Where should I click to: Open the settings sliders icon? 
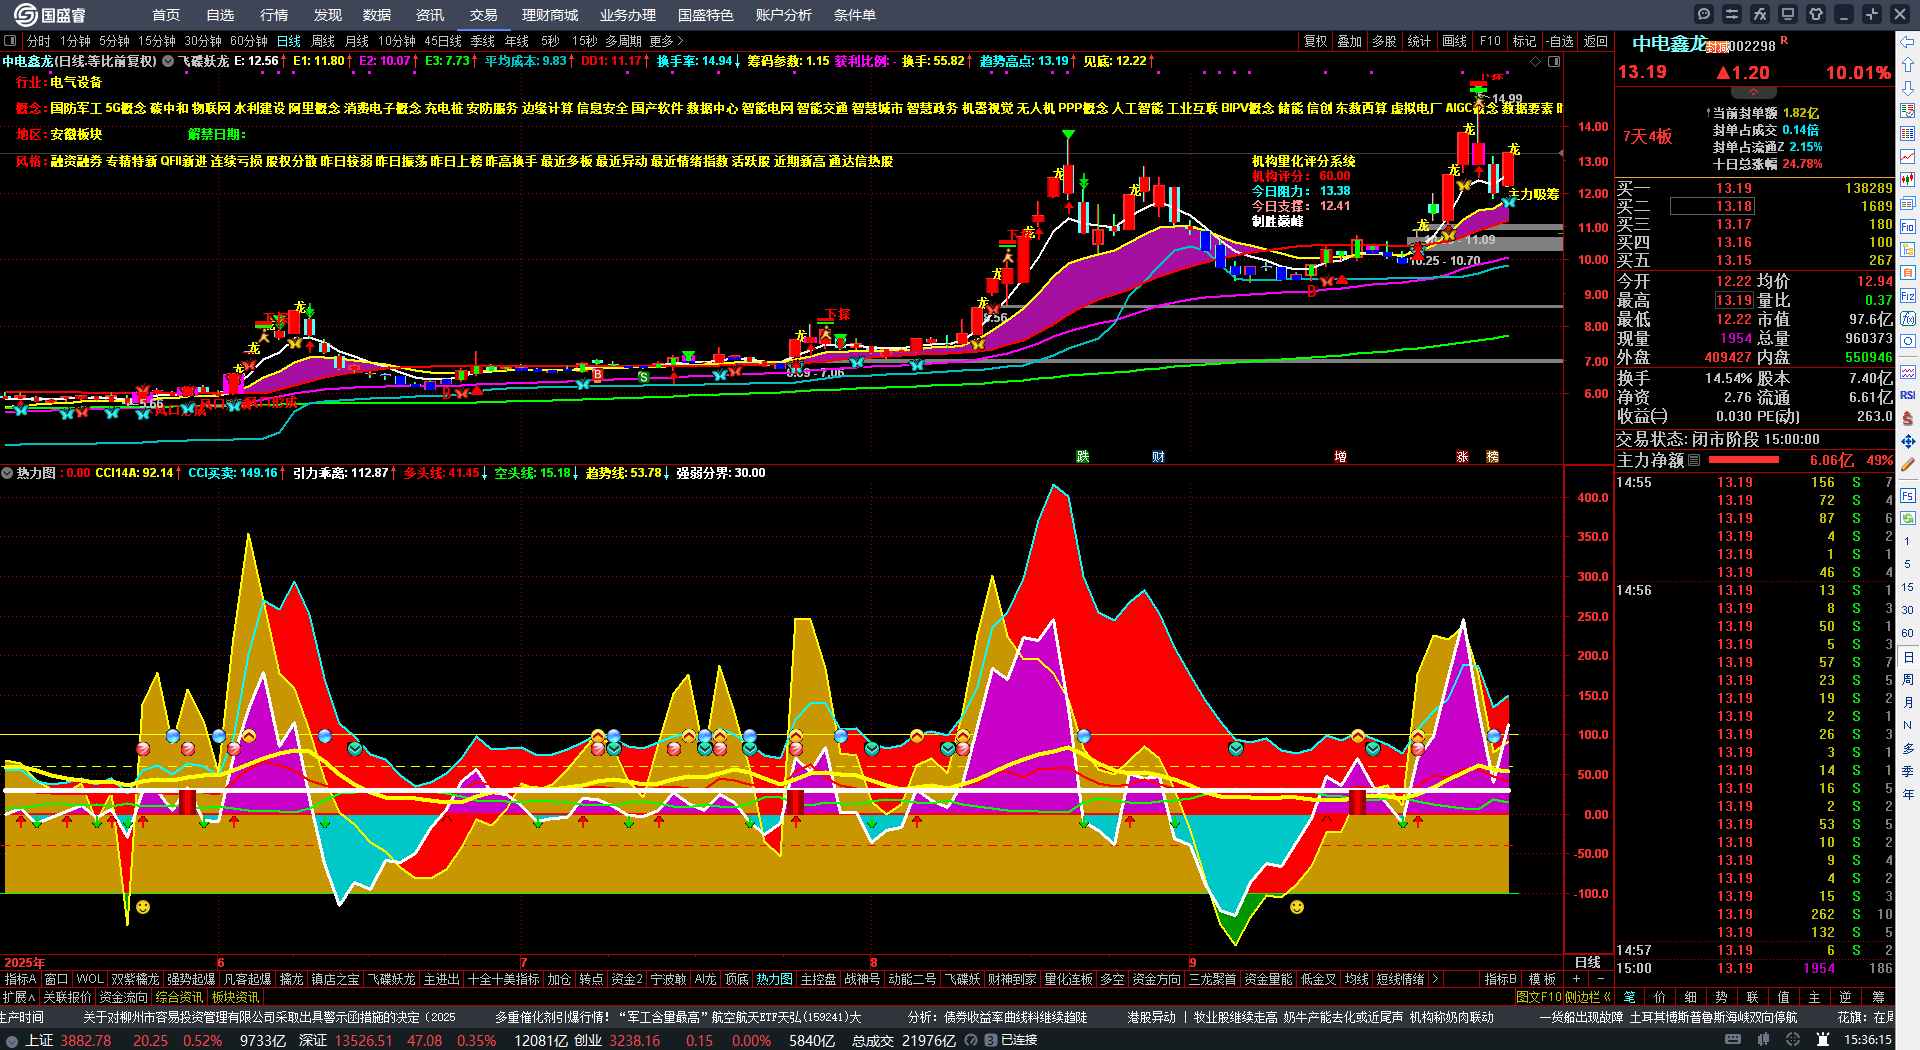1732,14
